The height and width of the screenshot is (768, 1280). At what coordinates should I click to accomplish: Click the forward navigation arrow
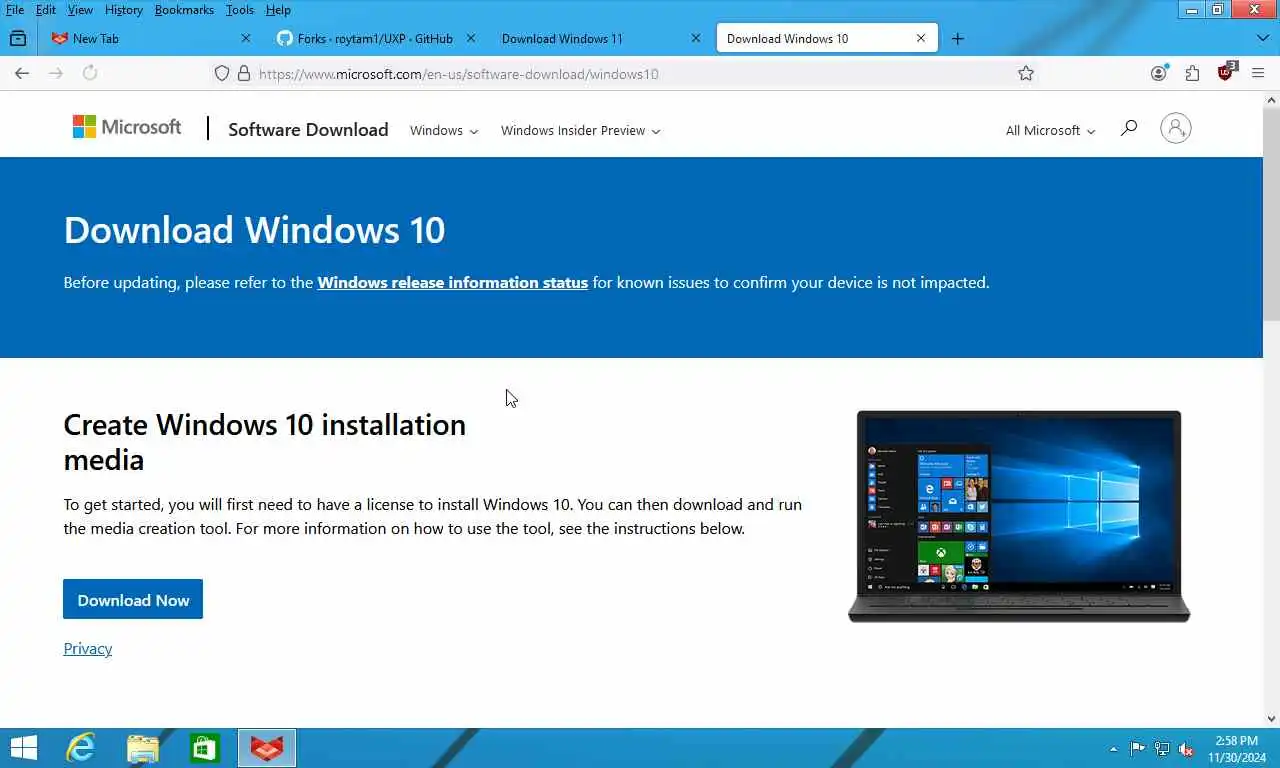tap(56, 73)
